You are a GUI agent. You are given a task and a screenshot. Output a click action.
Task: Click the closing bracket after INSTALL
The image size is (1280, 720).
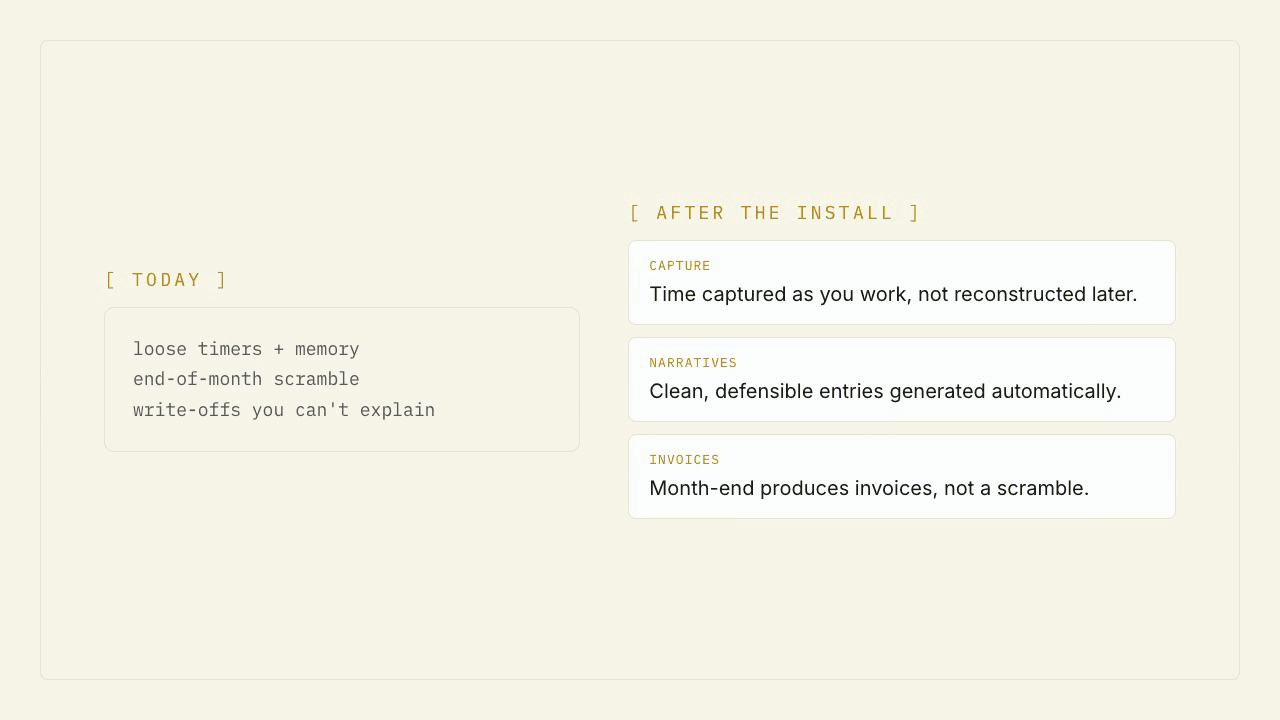pyautogui.click(x=915, y=213)
